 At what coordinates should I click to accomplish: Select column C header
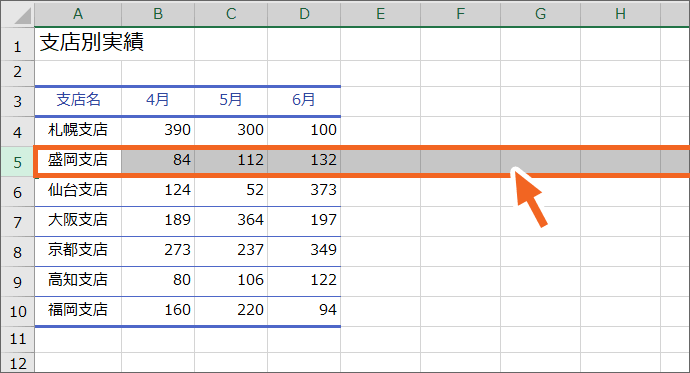coord(231,14)
